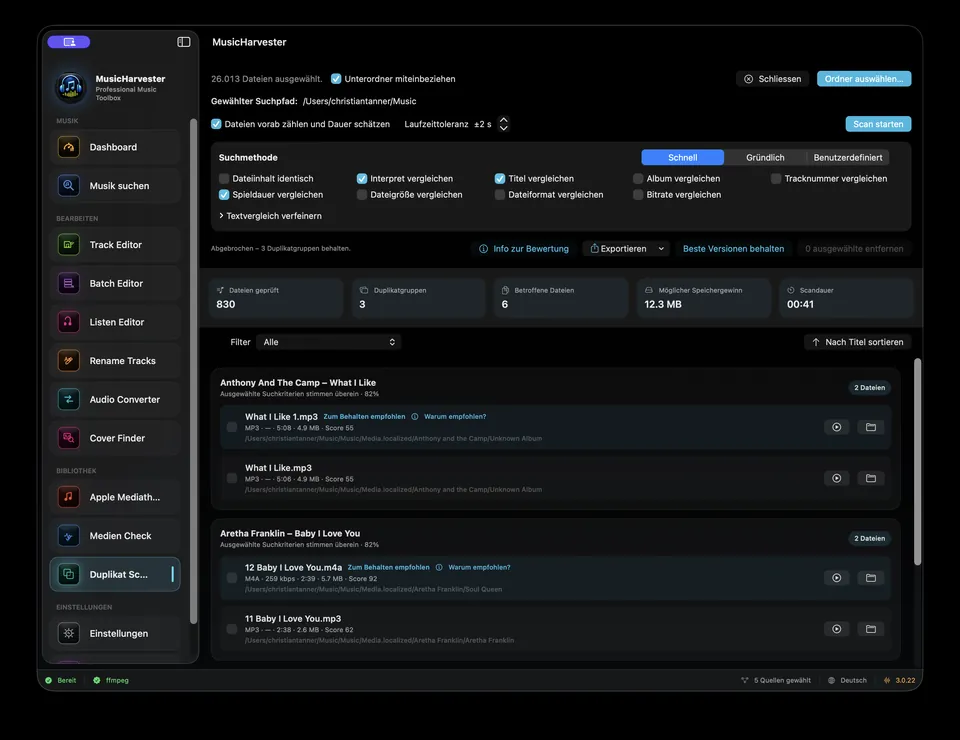Screen dimensions: 960x740
Task: Adjust Laufzeittoleranz stepper arrows
Action: pos(503,124)
